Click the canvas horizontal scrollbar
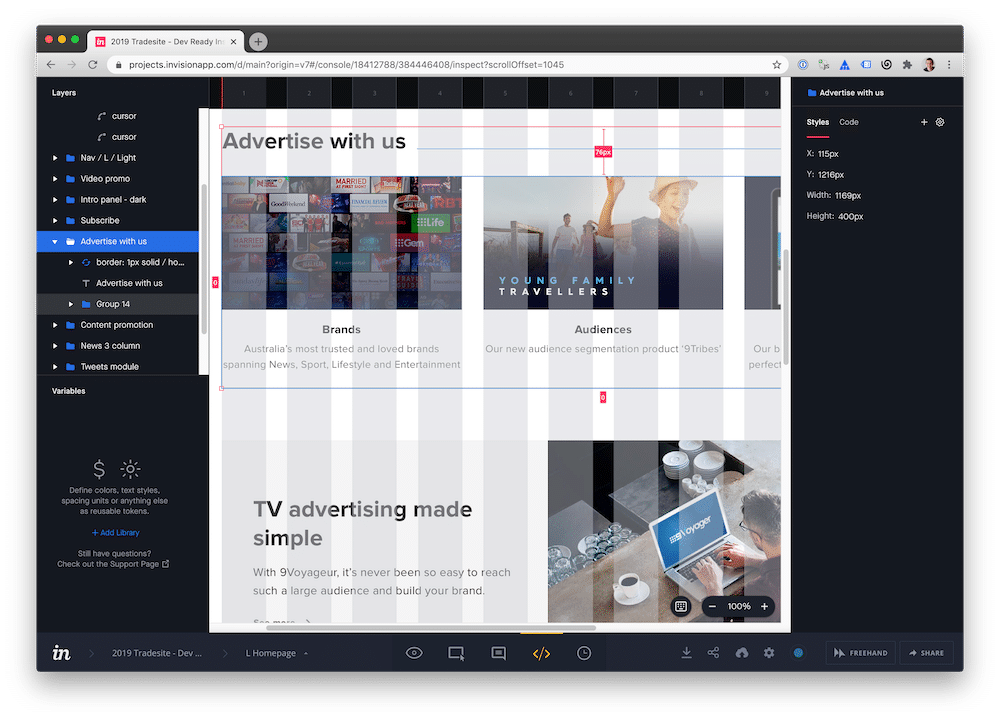The height and width of the screenshot is (720, 1000). point(431,628)
